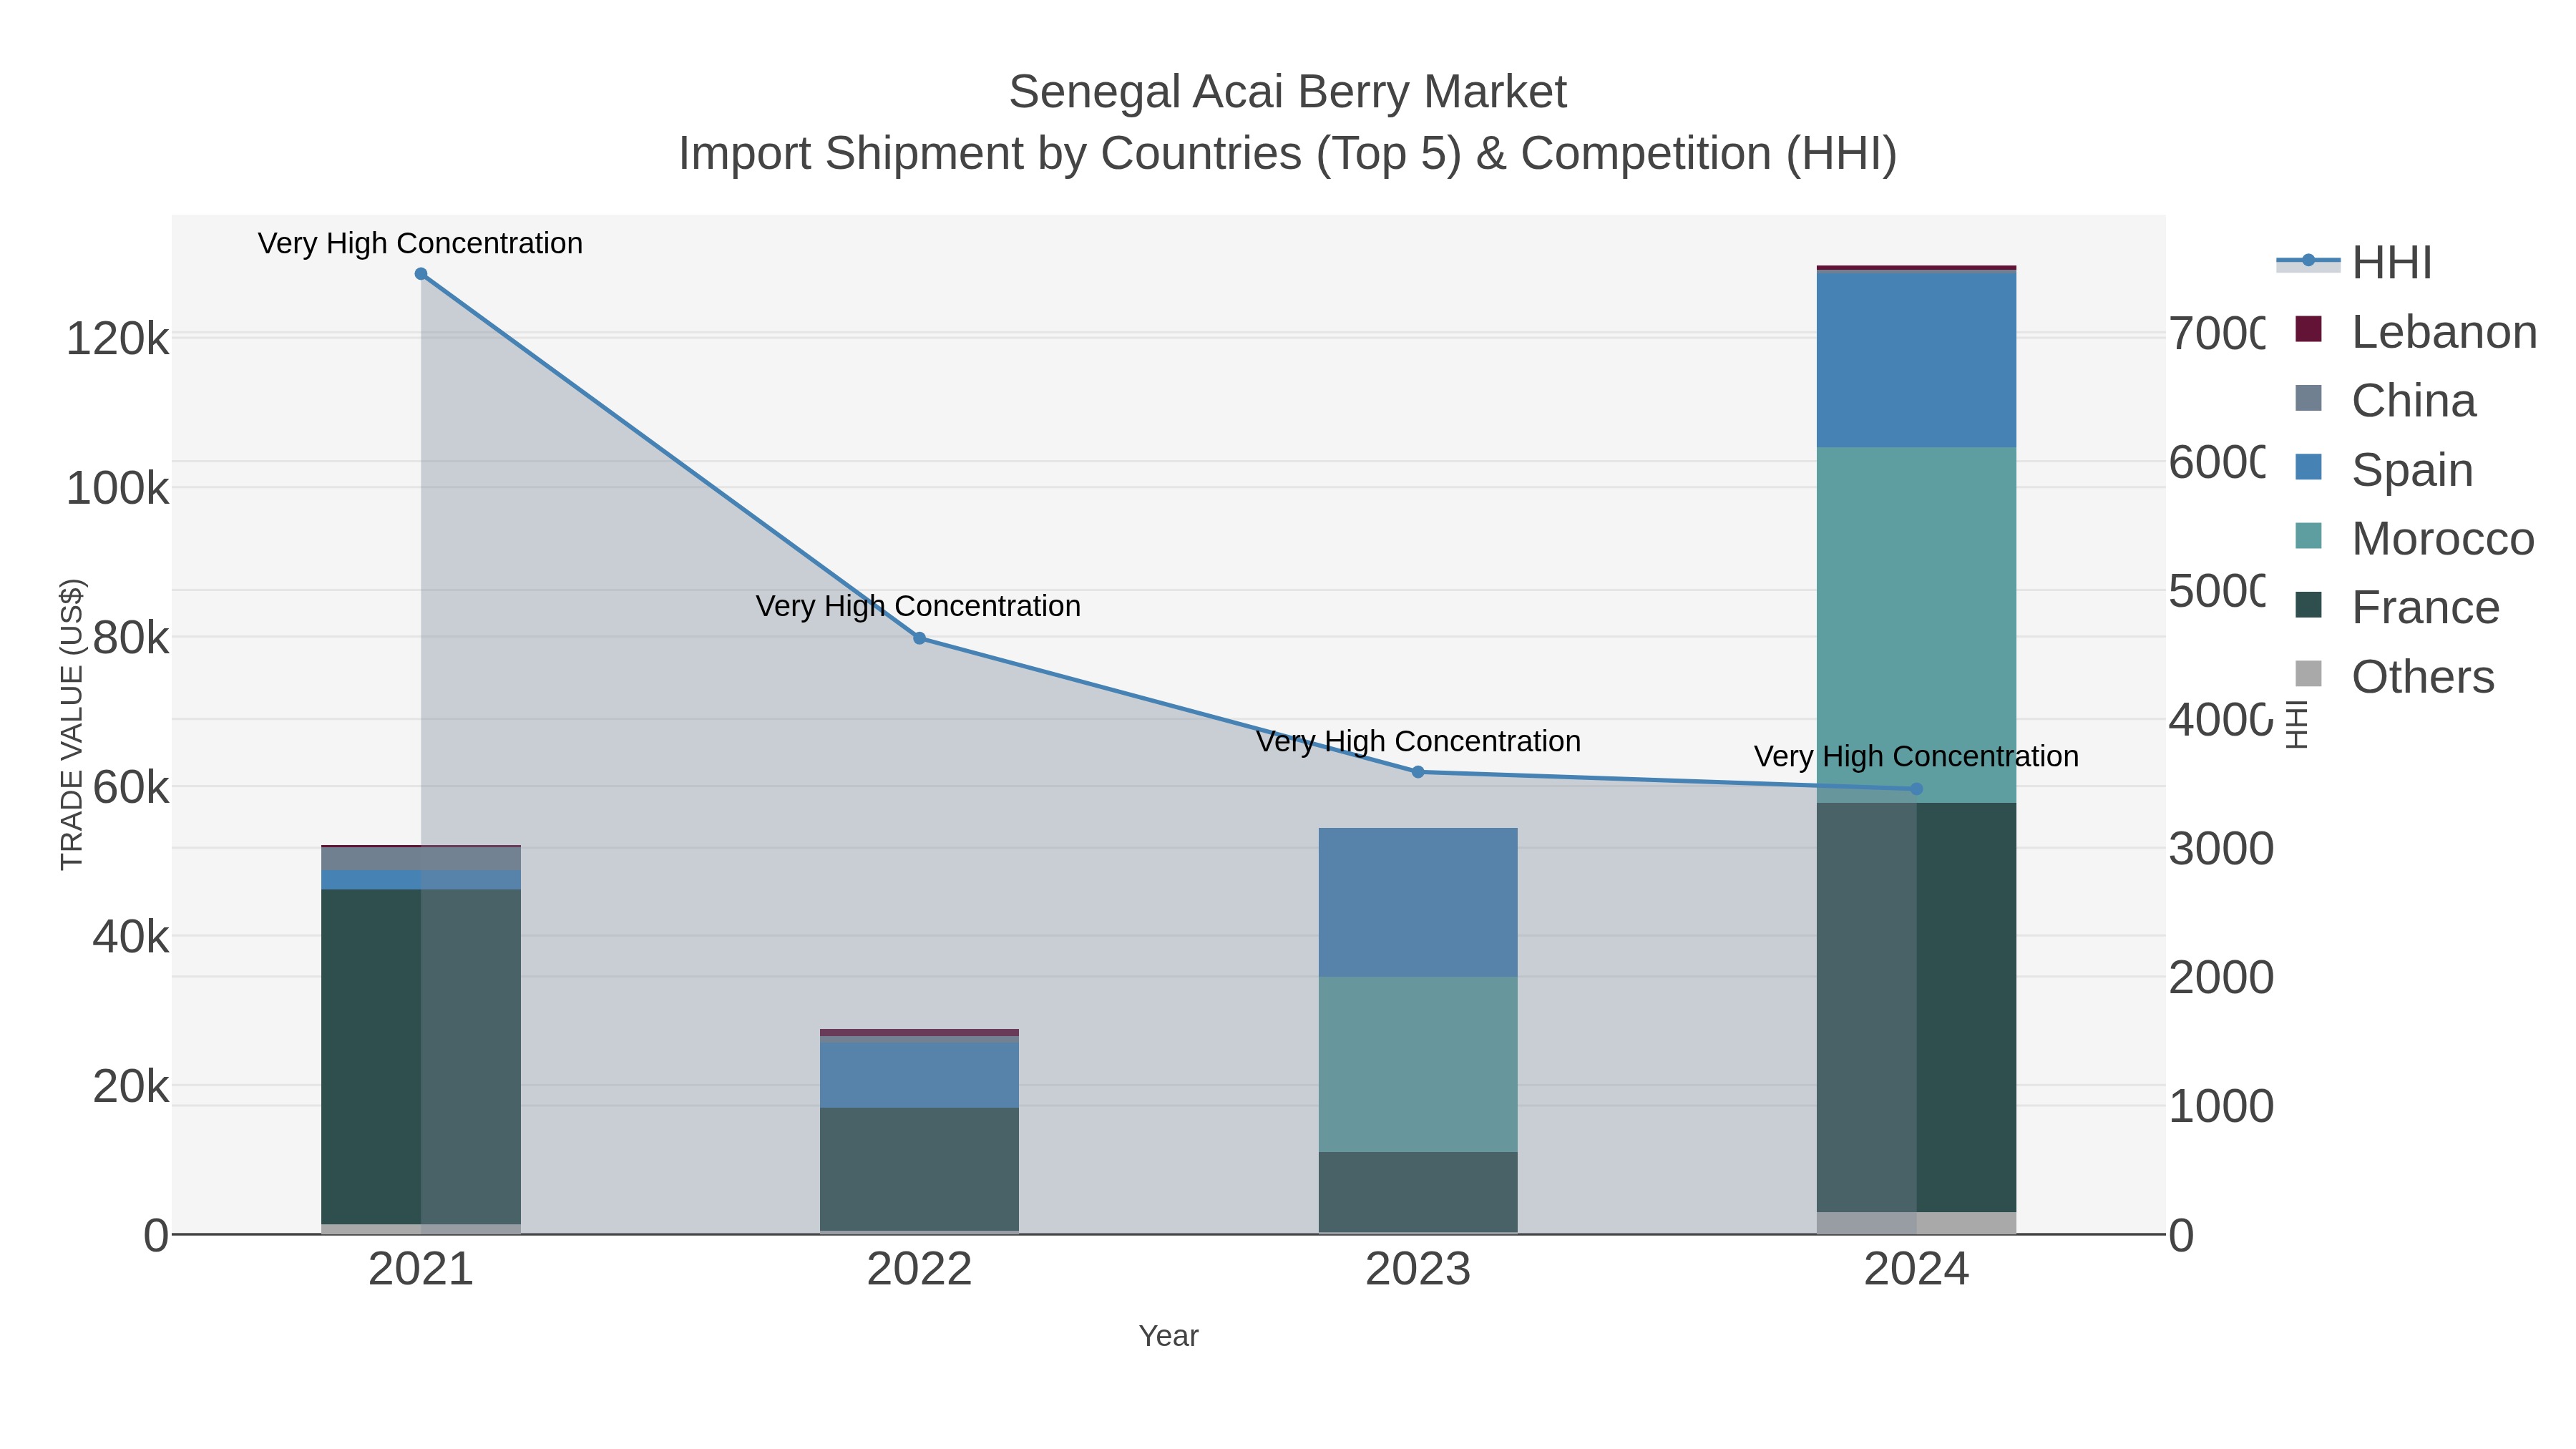Click the Others segment in the 2024 bar

(x=1916, y=1223)
